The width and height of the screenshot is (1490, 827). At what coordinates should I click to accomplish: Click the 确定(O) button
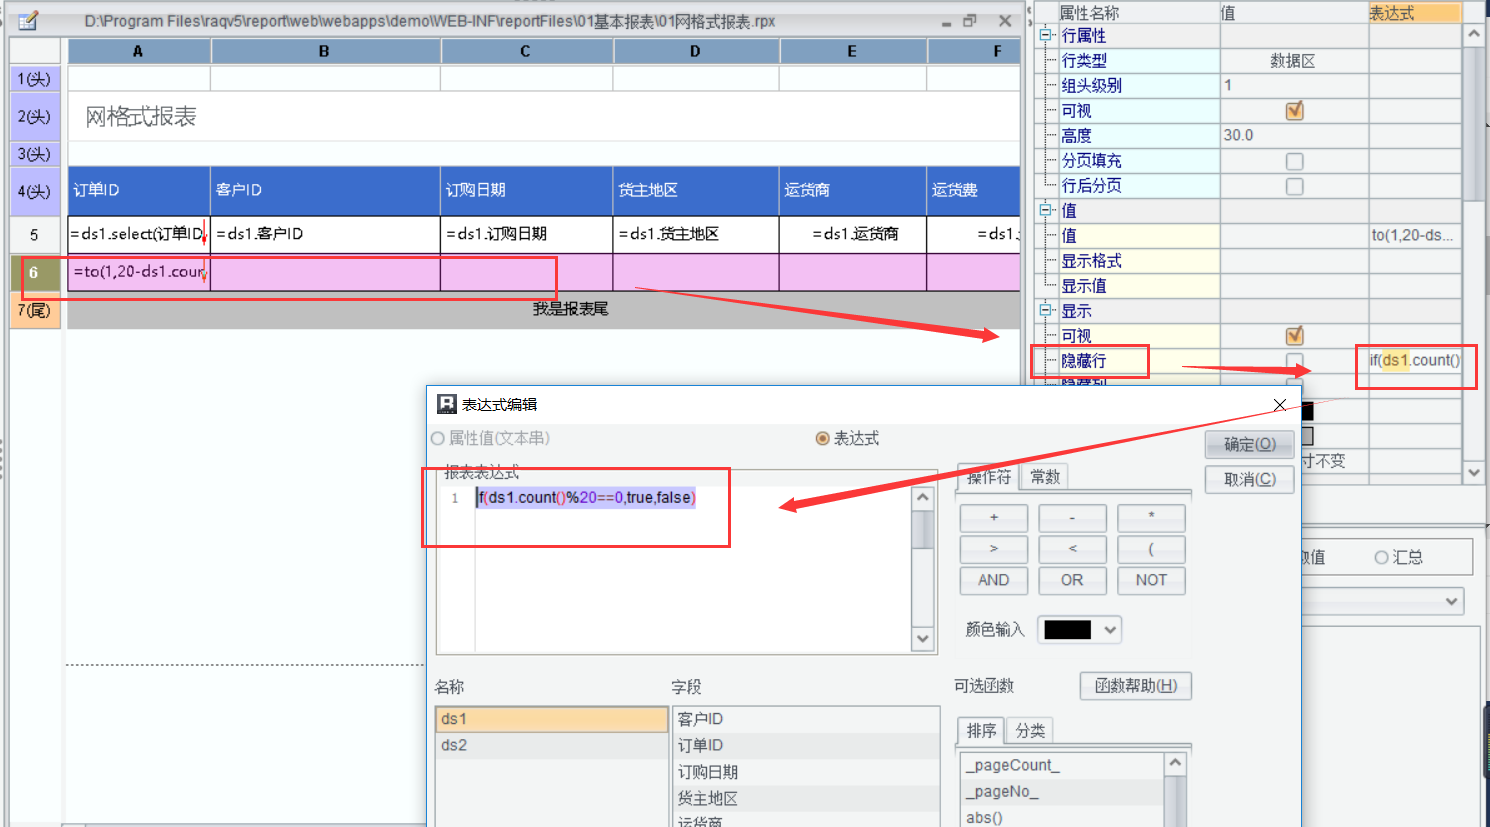1249,444
